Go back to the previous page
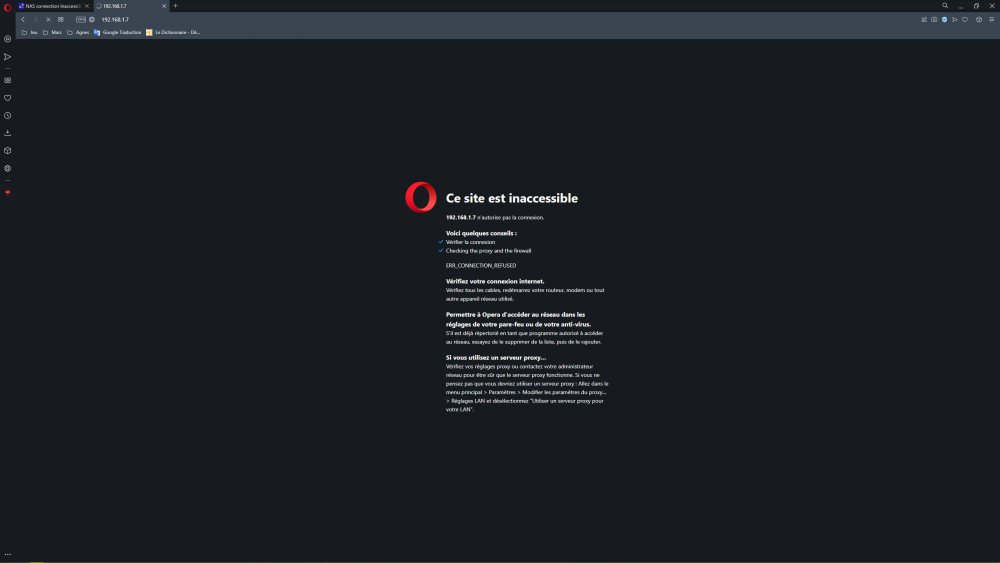Image resolution: width=1000 pixels, height=563 pixels. pos(23,20)
